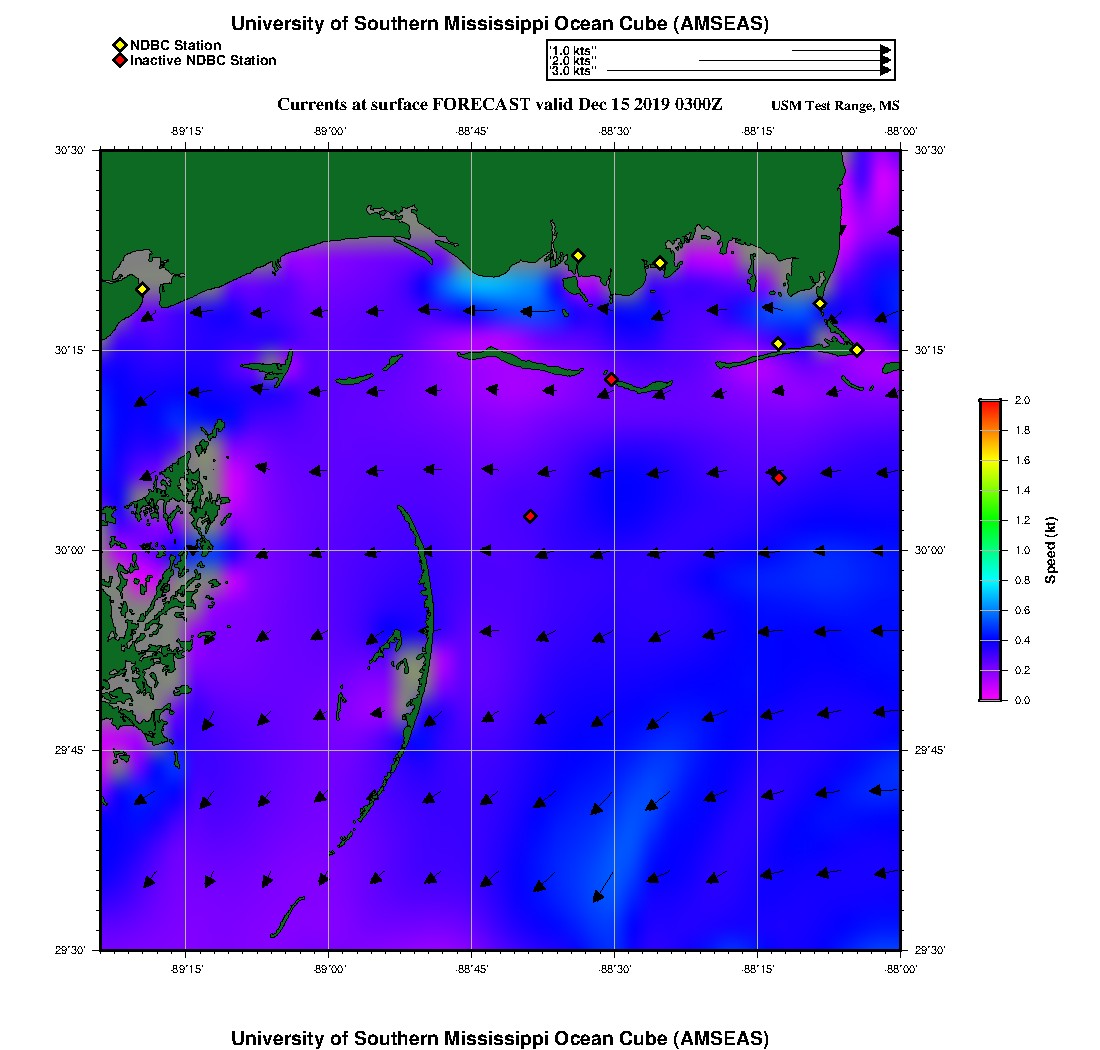Screen dimensions: 1100x1050
Task: Click the color bar value 0.0
Action: point(1022,700)
